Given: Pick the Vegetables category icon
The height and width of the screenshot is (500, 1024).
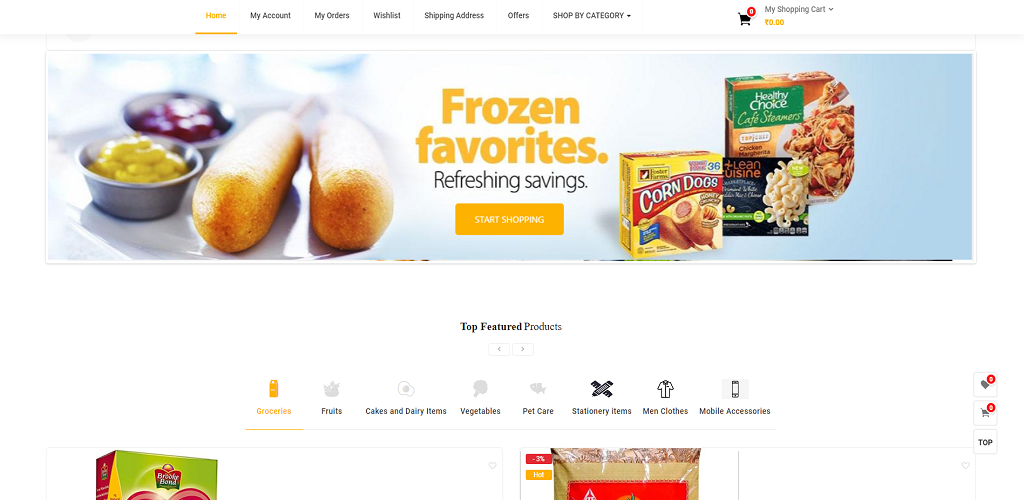Looking at the screenshot, I should point(480,388).
